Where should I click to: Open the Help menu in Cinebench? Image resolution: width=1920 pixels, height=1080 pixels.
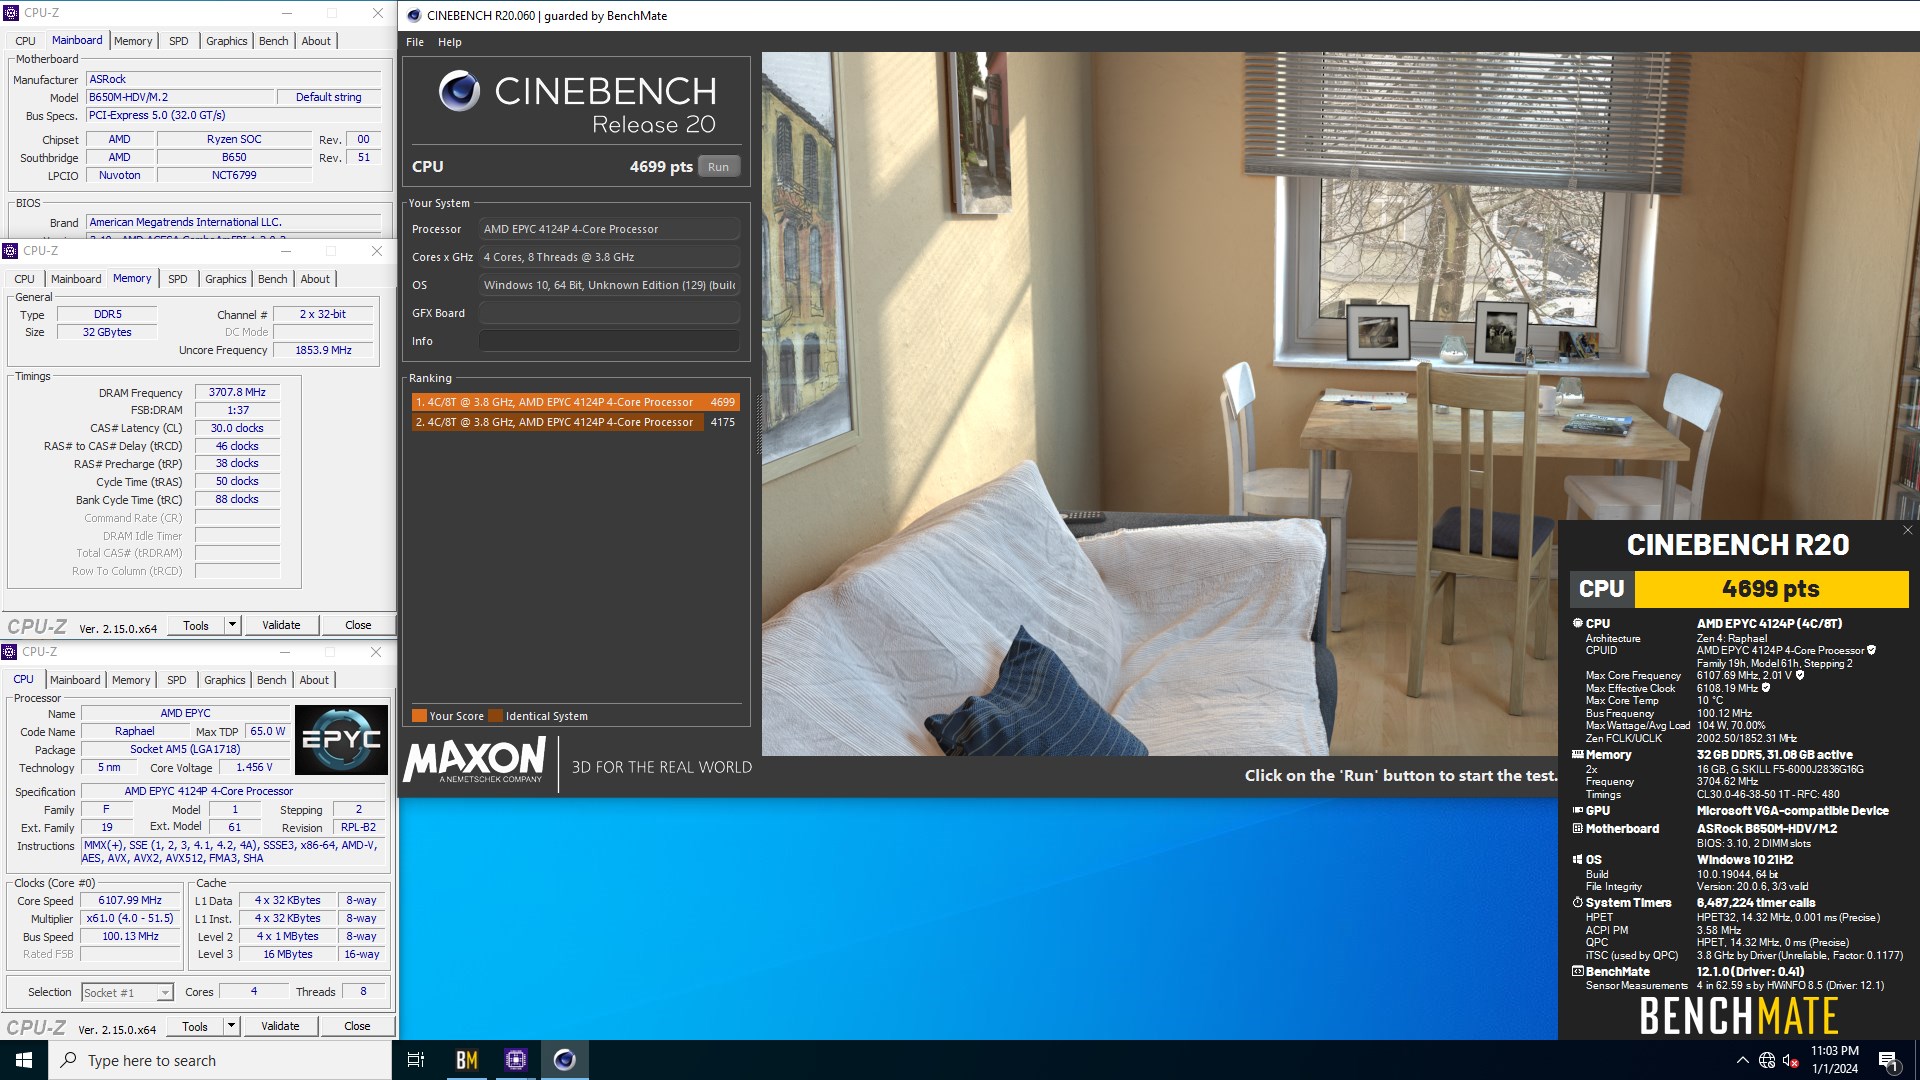450,42
